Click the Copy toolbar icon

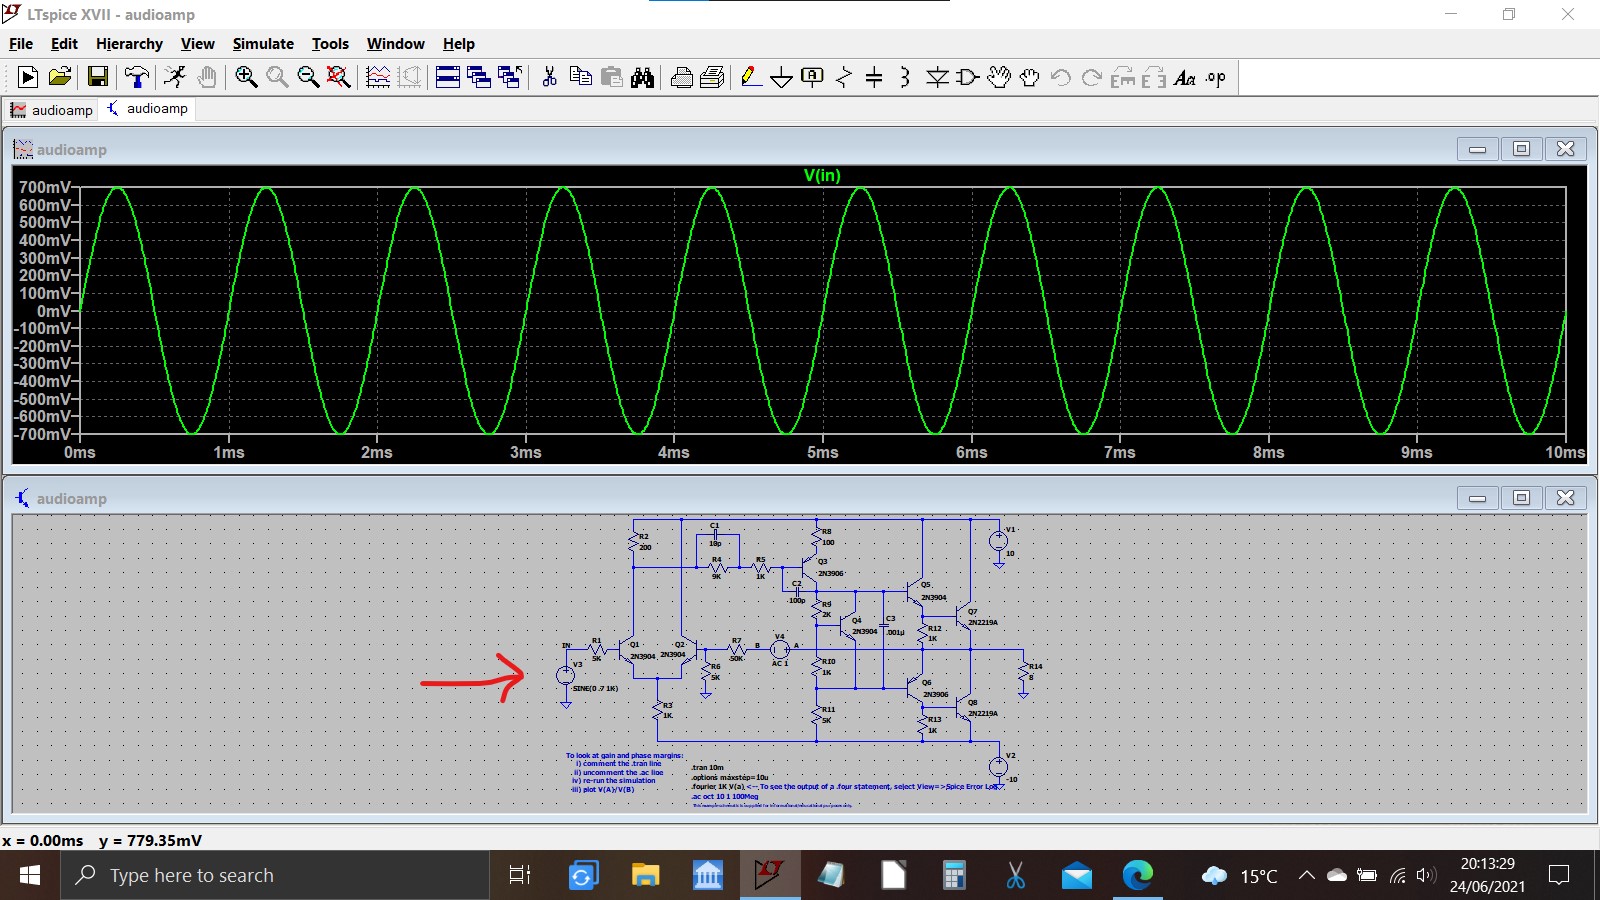[x=580, y=77]
